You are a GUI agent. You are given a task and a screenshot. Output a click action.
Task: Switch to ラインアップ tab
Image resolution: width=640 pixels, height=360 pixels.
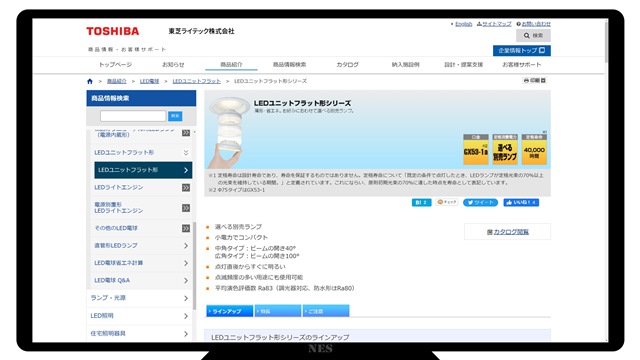pos(229,311)
